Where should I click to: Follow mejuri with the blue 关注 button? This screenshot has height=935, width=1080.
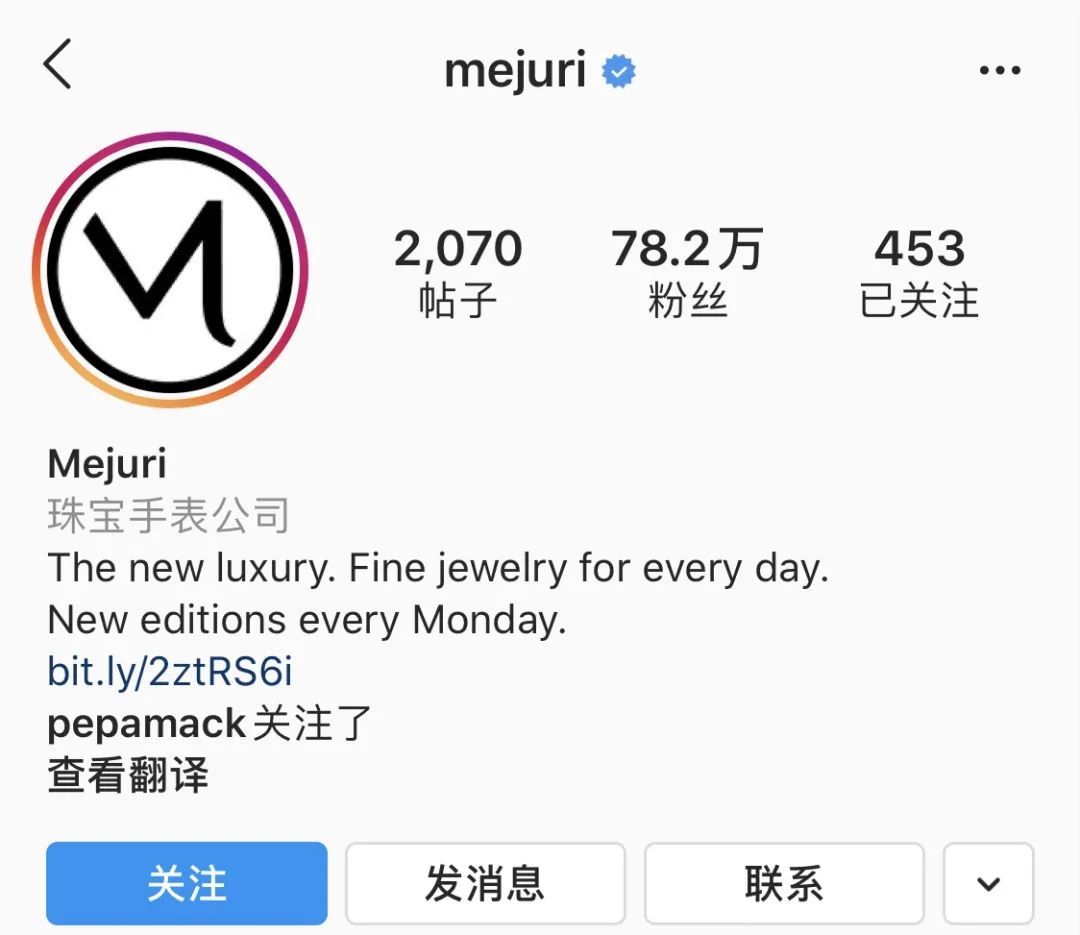(187, 883)
